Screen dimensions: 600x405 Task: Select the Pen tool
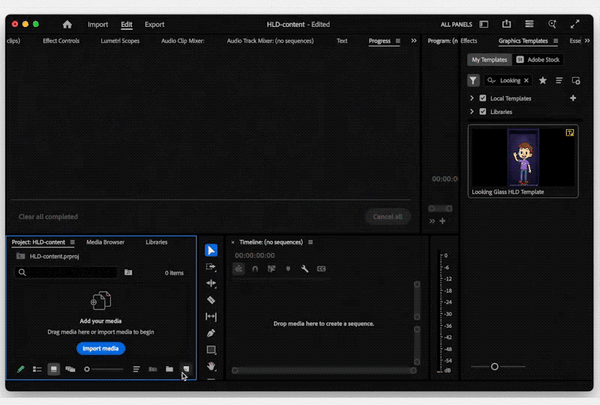tap(211, 333)
